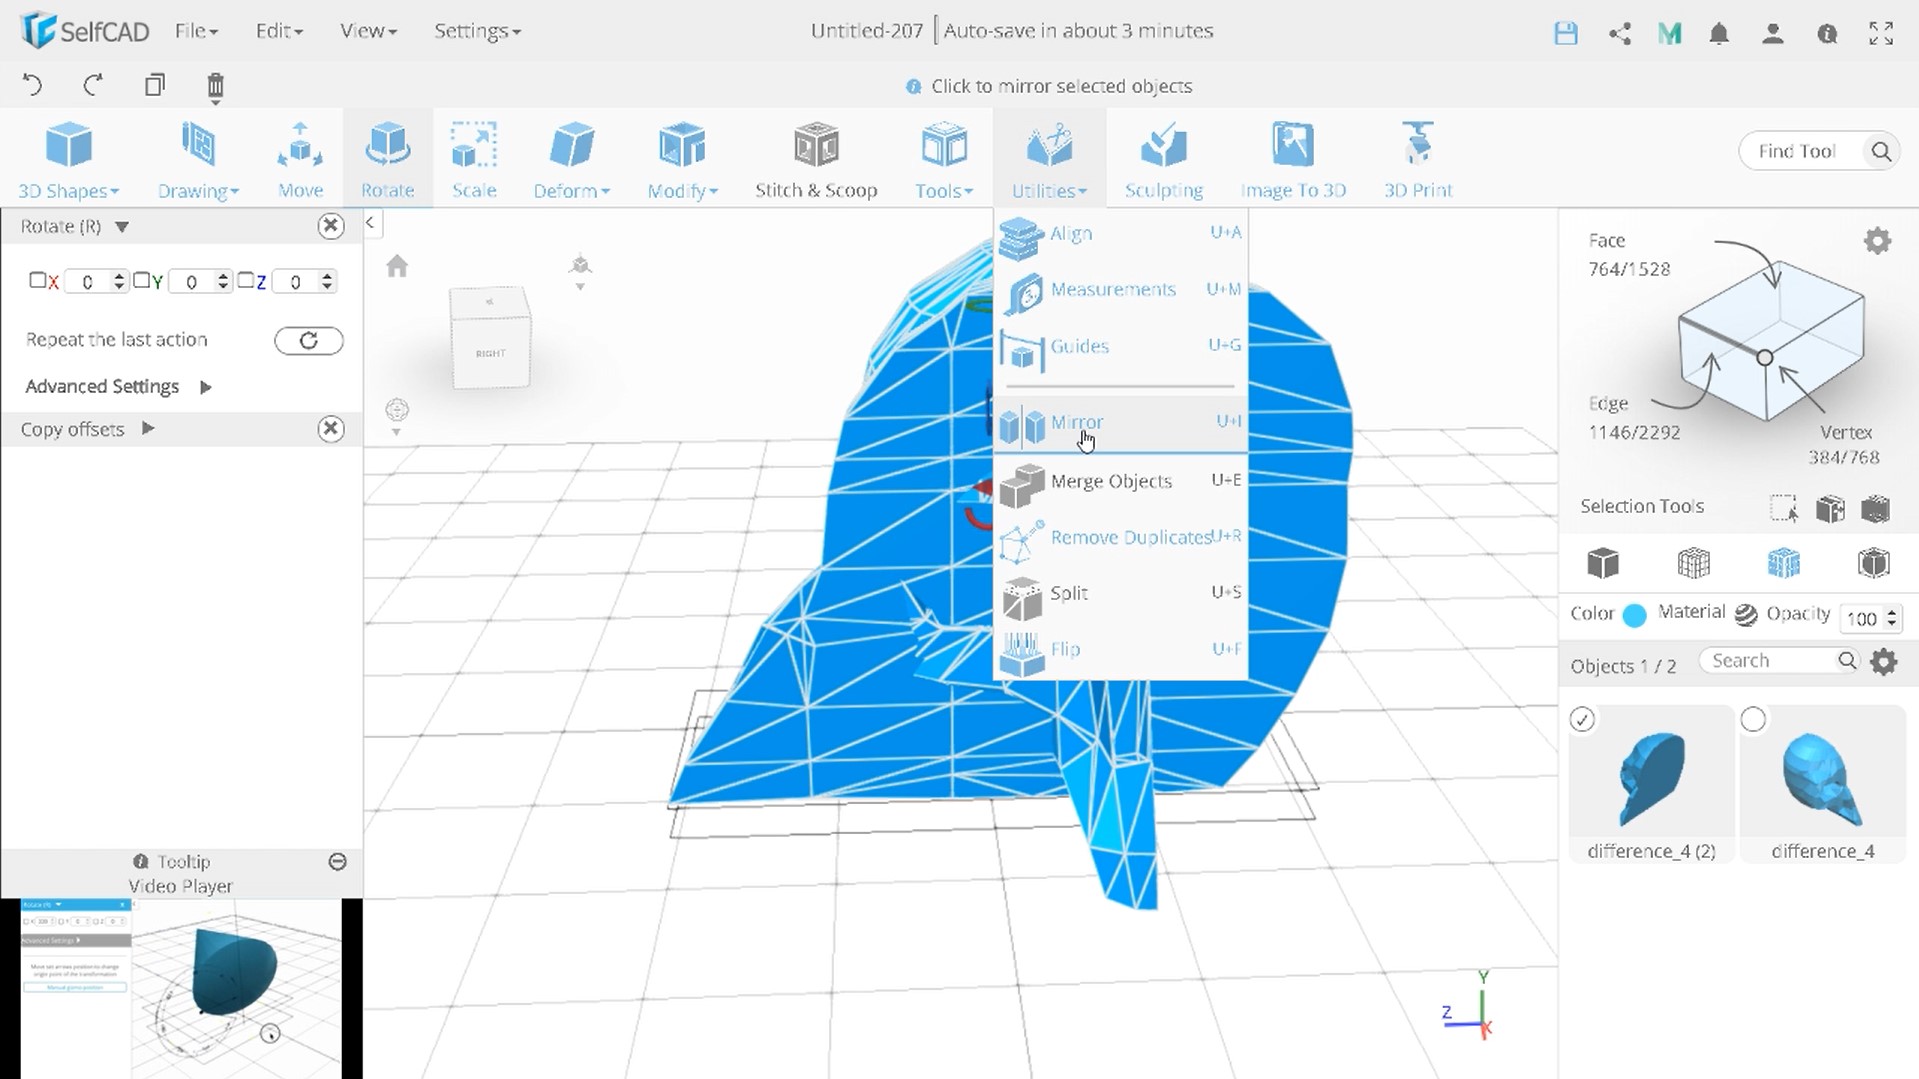This screenshot has width=1919, height=1079.
Task: Click the info icon in header
Action: (x=1827, y=33)
